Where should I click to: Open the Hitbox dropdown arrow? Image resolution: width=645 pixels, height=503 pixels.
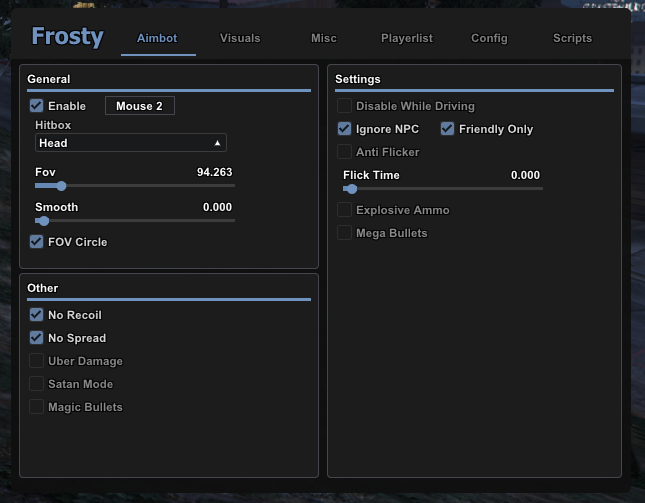[217, 143]
